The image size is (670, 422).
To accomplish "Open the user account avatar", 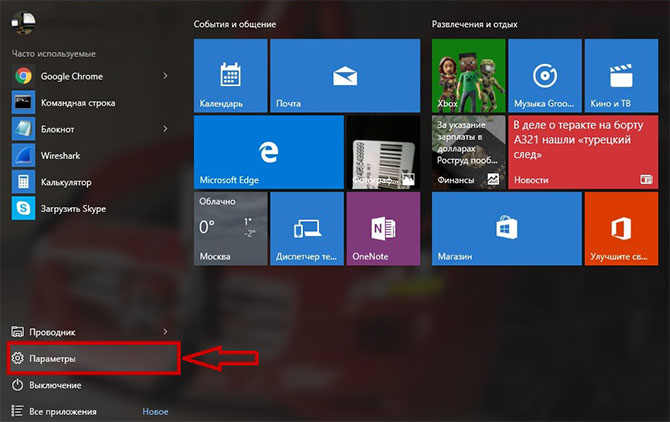I will point(23,22).
